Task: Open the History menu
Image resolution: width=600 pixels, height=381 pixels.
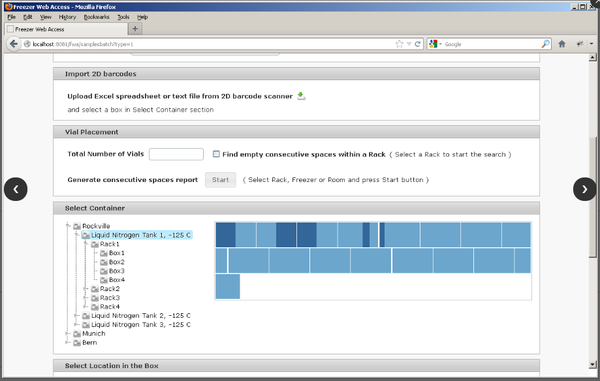Action: point(67,17)
